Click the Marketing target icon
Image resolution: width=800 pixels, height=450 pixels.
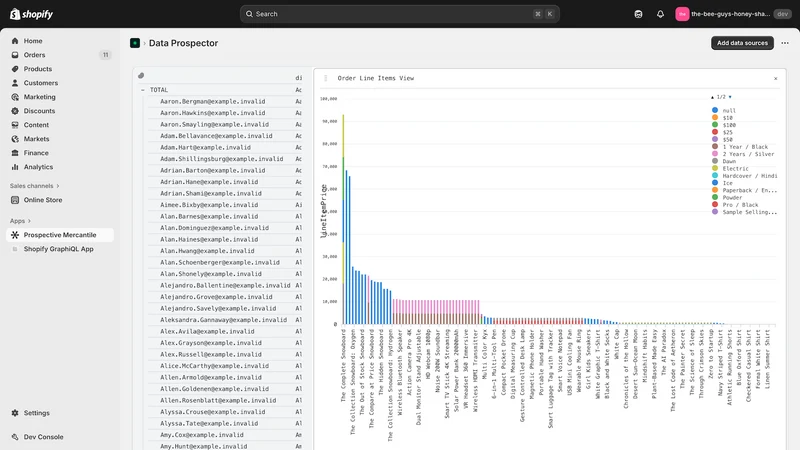pos(15,97)
